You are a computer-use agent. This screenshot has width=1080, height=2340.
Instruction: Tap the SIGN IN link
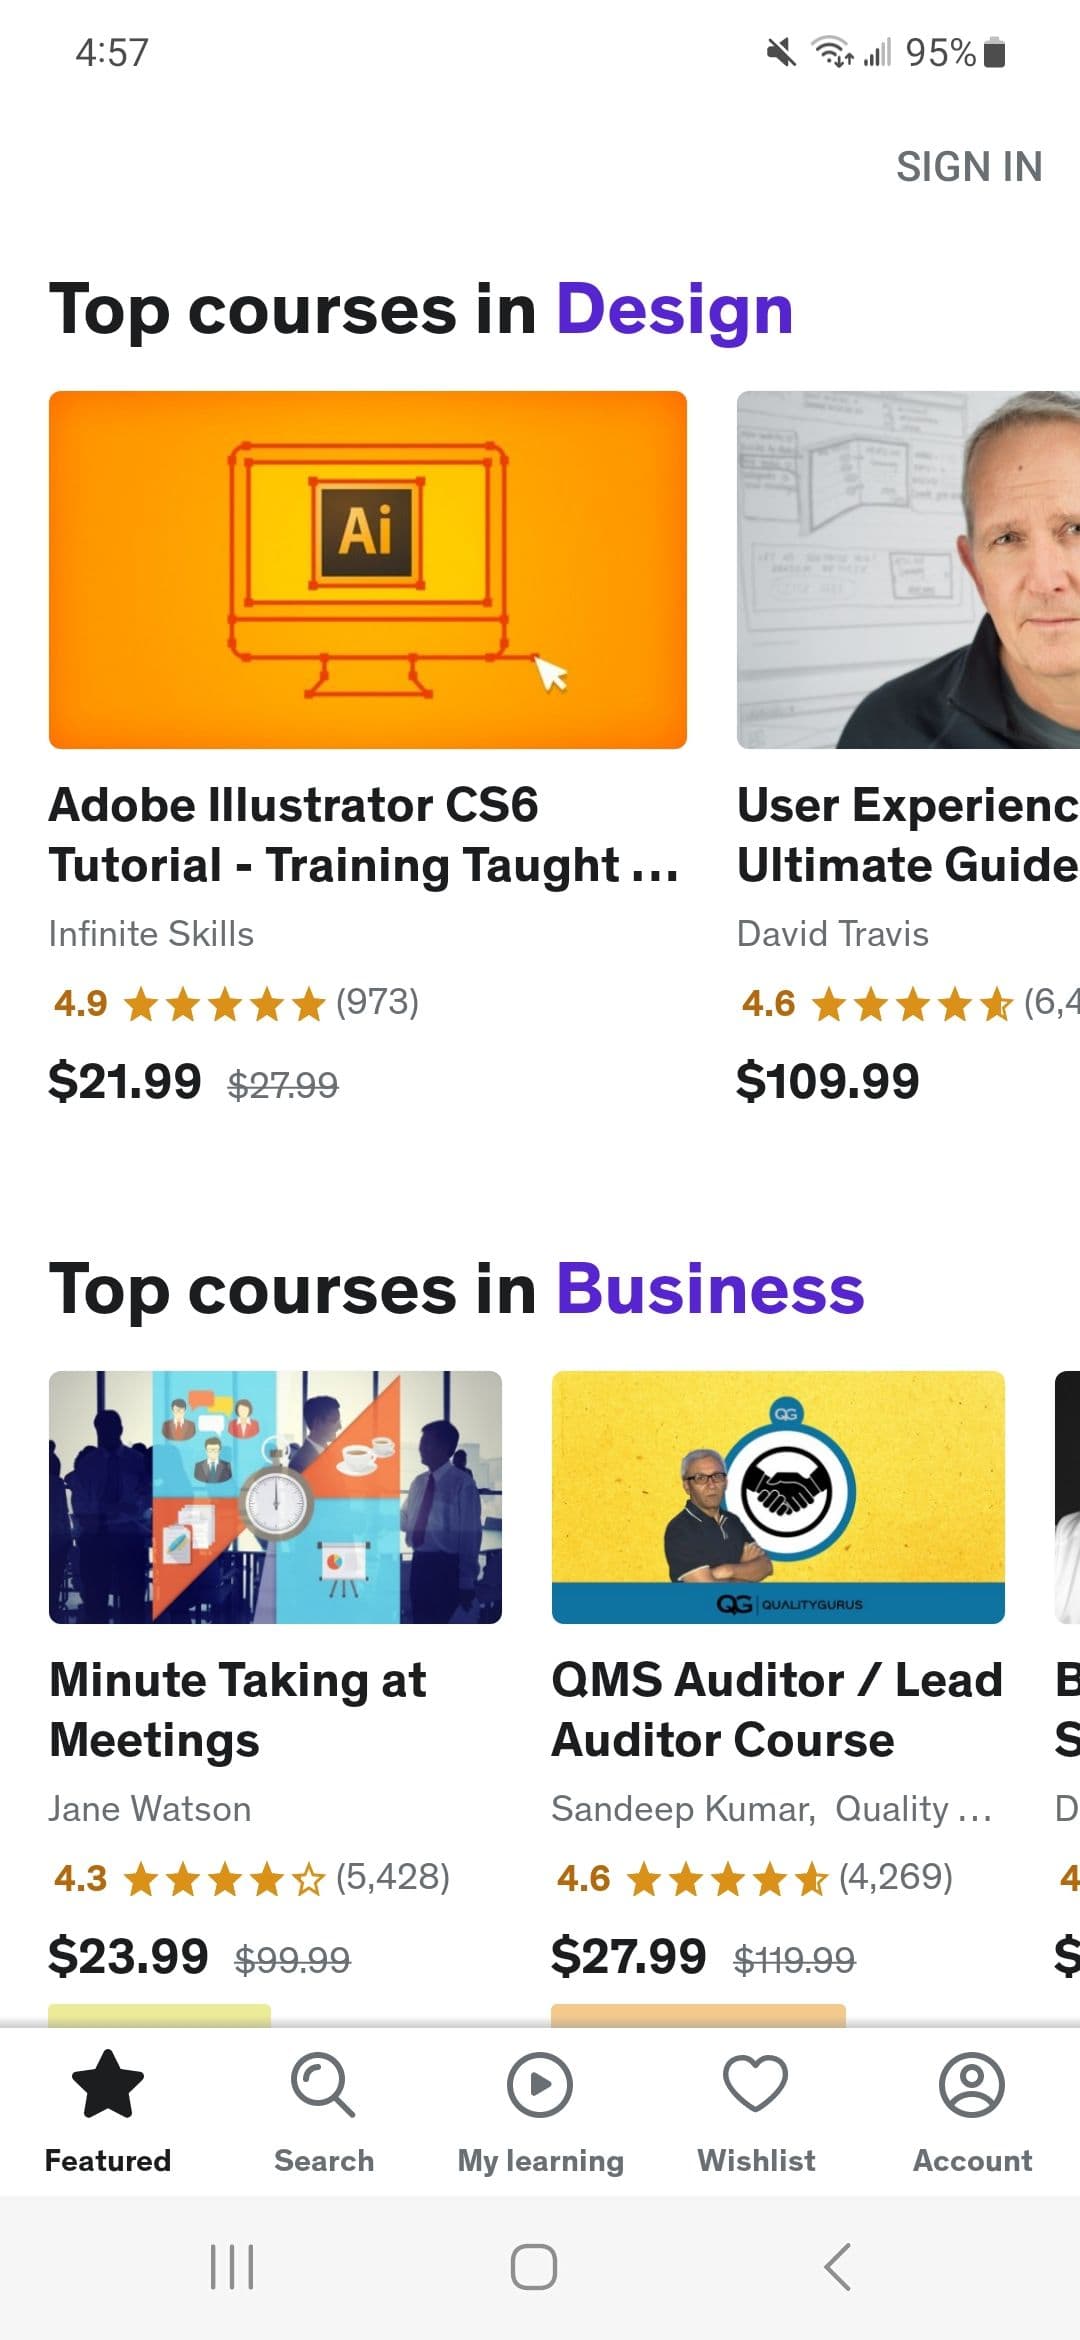[969, 165]
